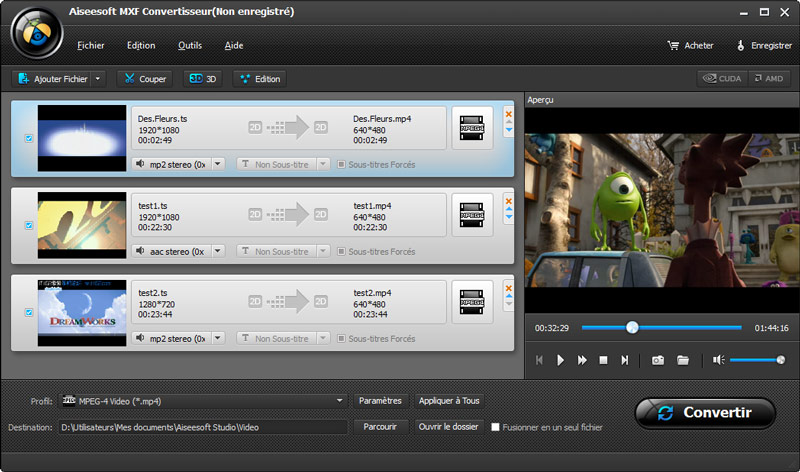Mute the preview volume speaker icon
The image size is (800, 472).
tap(718, 360)
